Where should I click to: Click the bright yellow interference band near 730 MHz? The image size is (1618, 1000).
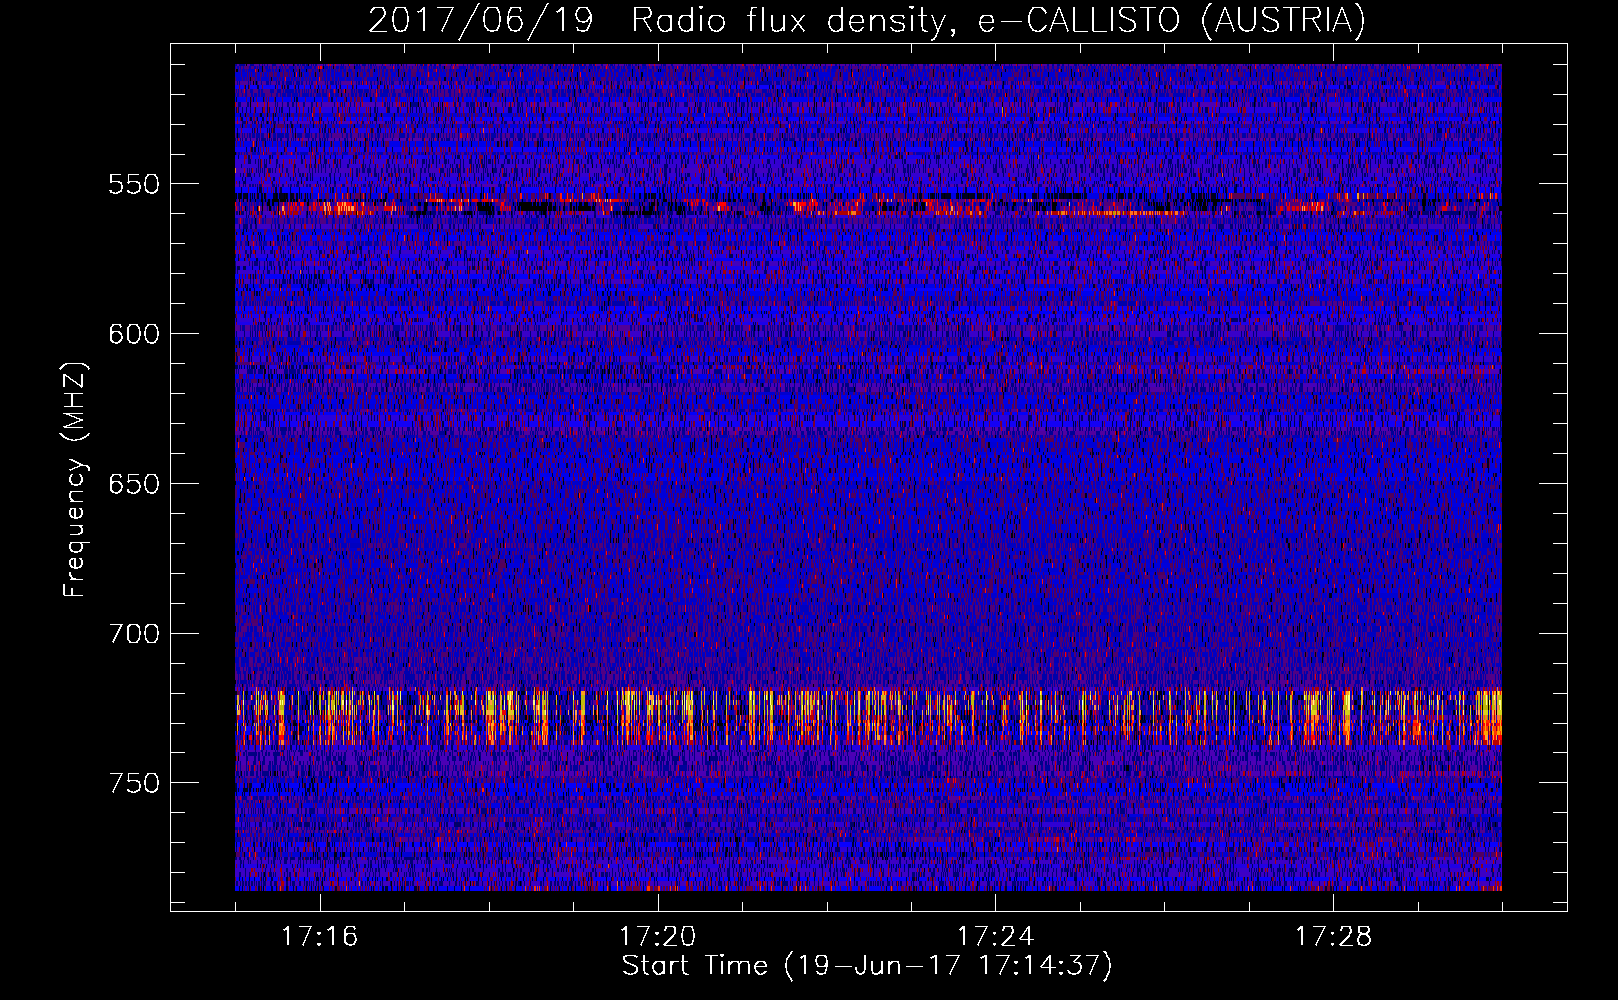[x=868, y=717]
